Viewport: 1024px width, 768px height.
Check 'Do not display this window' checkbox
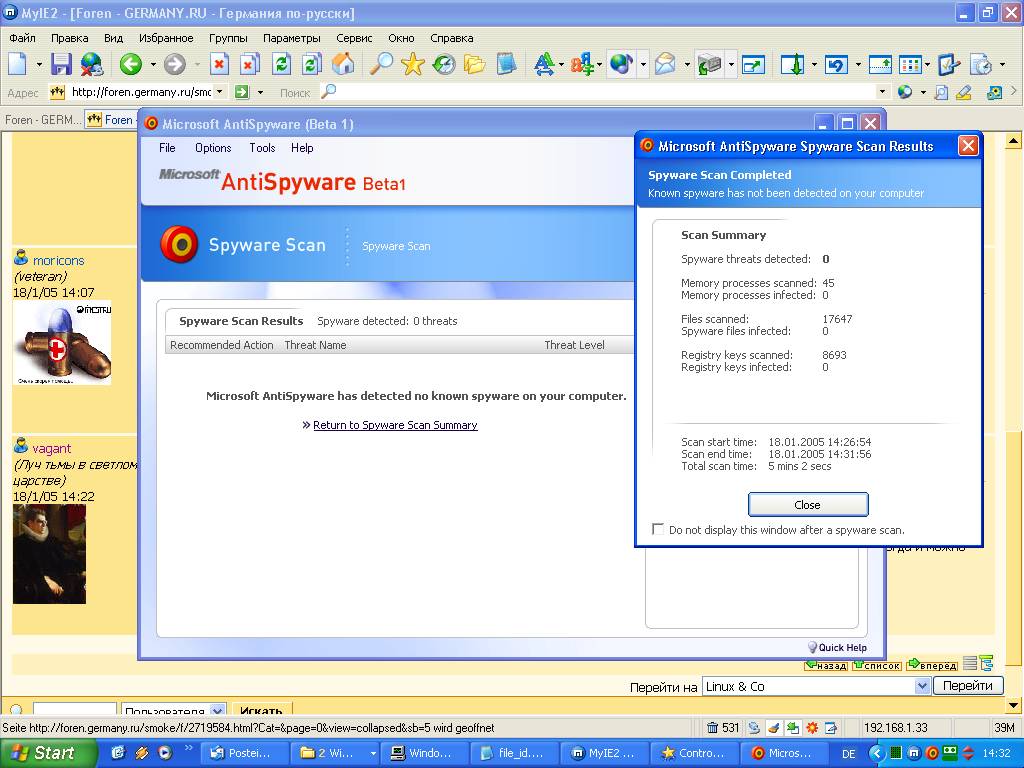(x=658, y=530)
